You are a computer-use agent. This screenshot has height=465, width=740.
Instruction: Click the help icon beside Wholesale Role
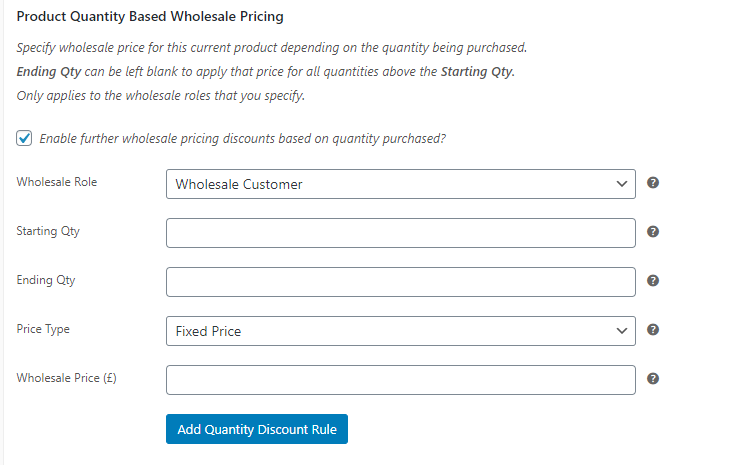pos(653,183)
